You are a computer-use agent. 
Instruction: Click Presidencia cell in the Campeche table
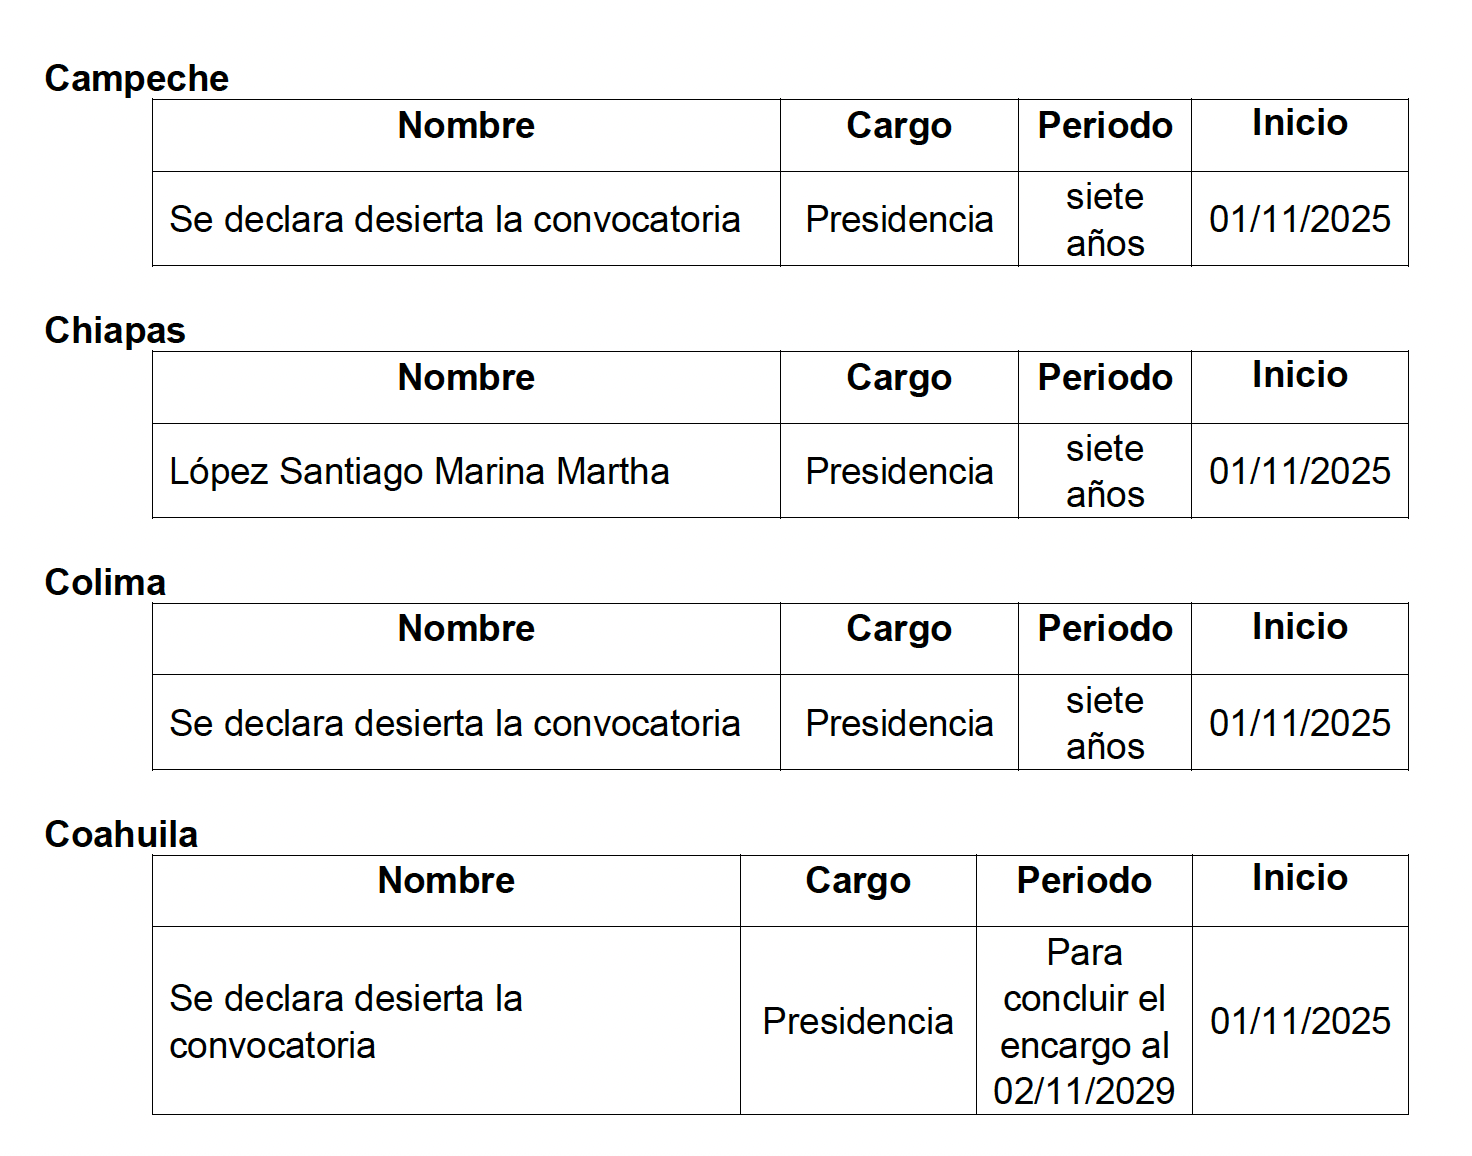click(x=899, y=219)
